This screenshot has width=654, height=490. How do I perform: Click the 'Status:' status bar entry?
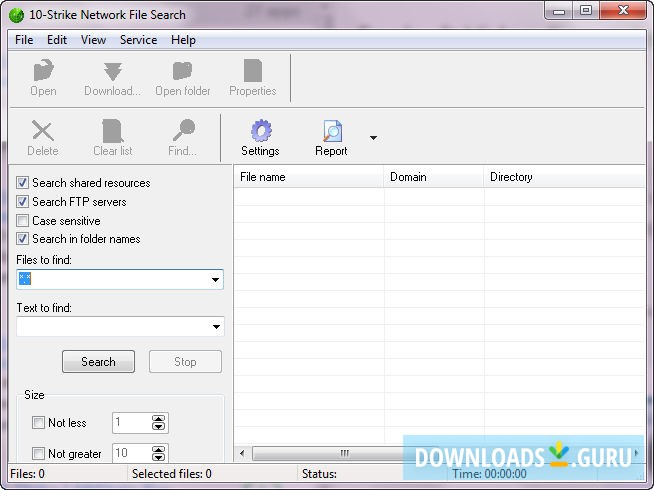coord(319,474)
